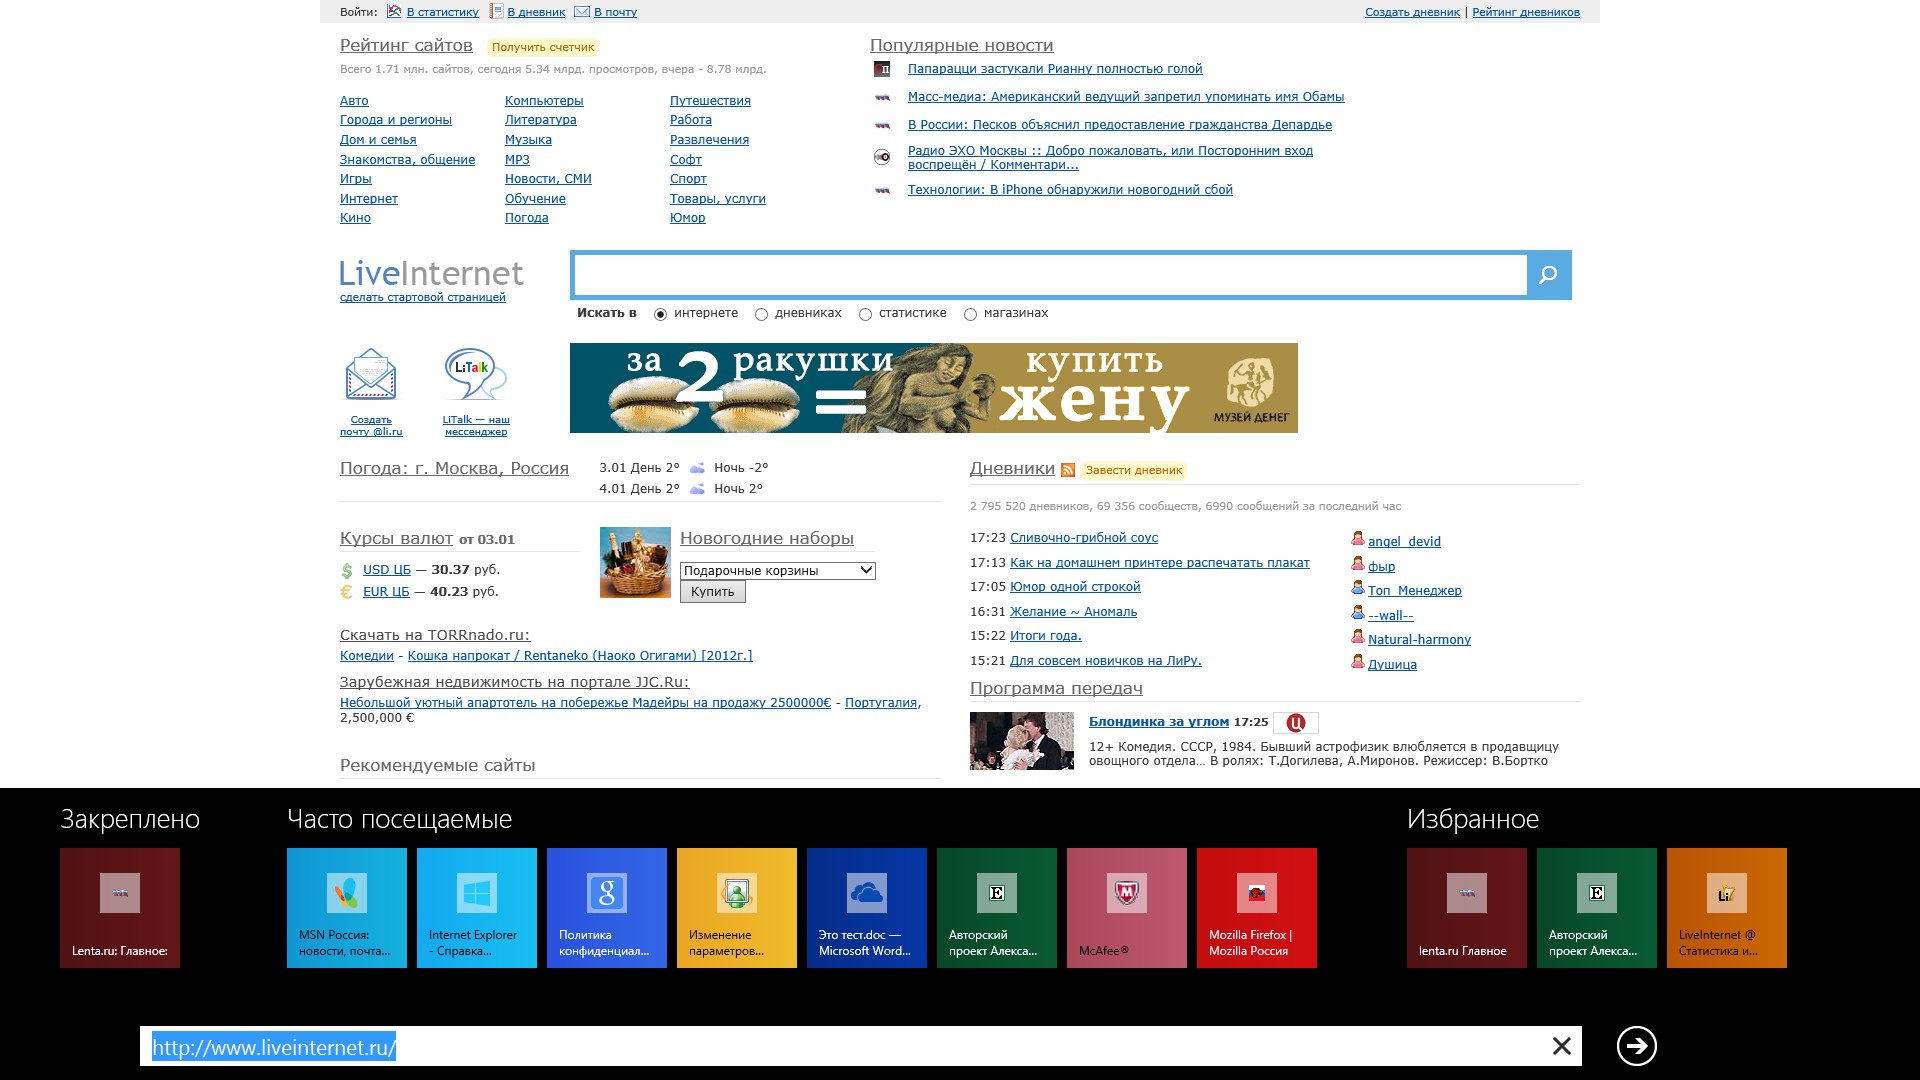This screenshot has height=1080, width=1920.
Task: Open the McAfee frequent tile
Action: pos(1126,907)
